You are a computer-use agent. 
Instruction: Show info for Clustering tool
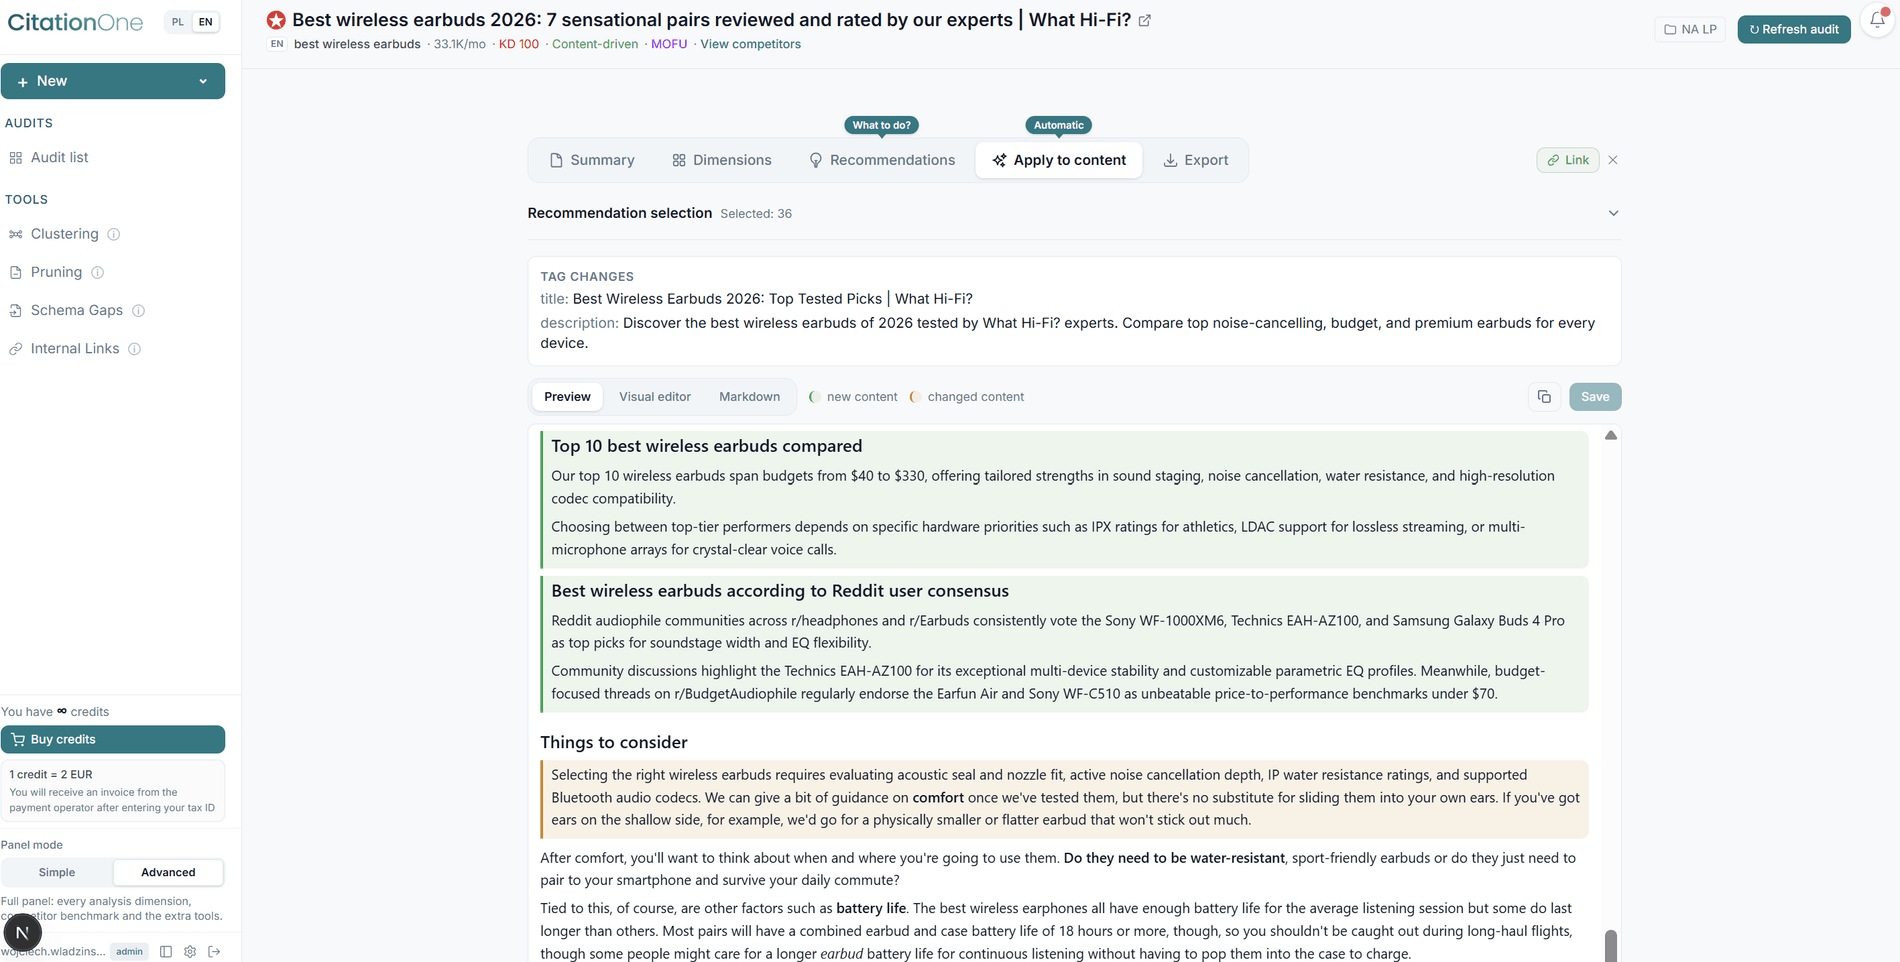(114, 234)
